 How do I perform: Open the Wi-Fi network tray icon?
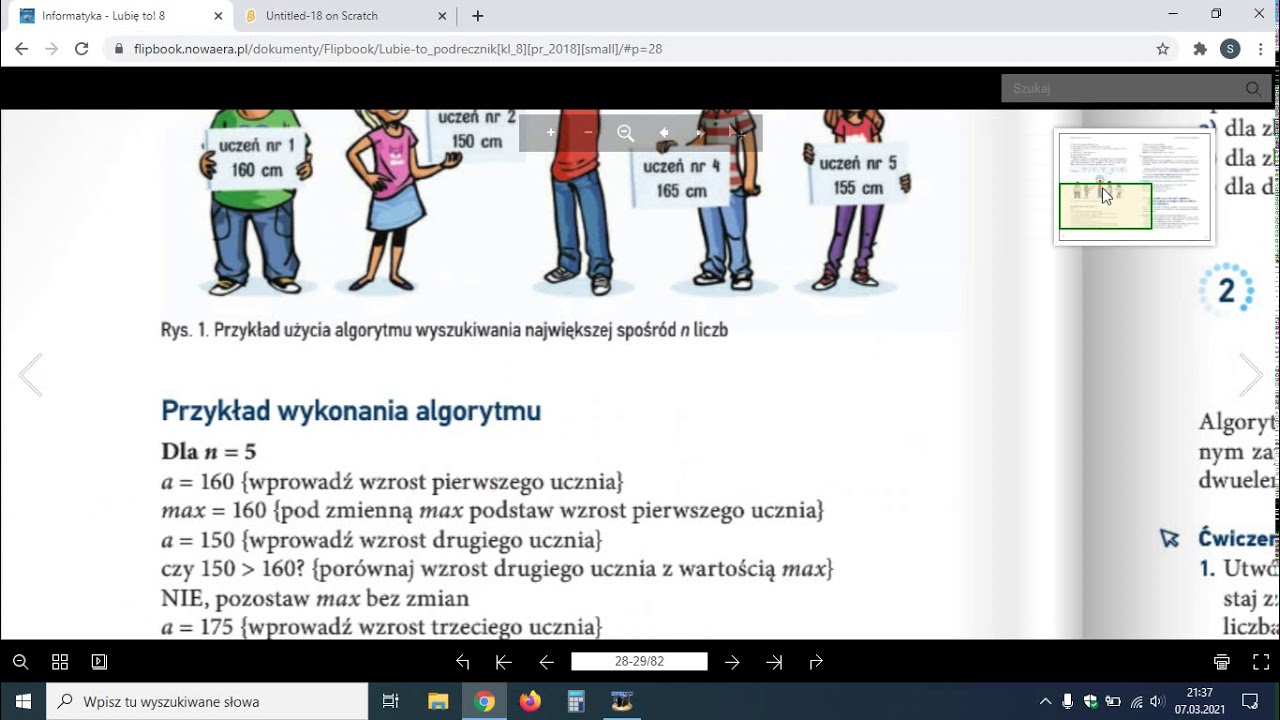1136,701
